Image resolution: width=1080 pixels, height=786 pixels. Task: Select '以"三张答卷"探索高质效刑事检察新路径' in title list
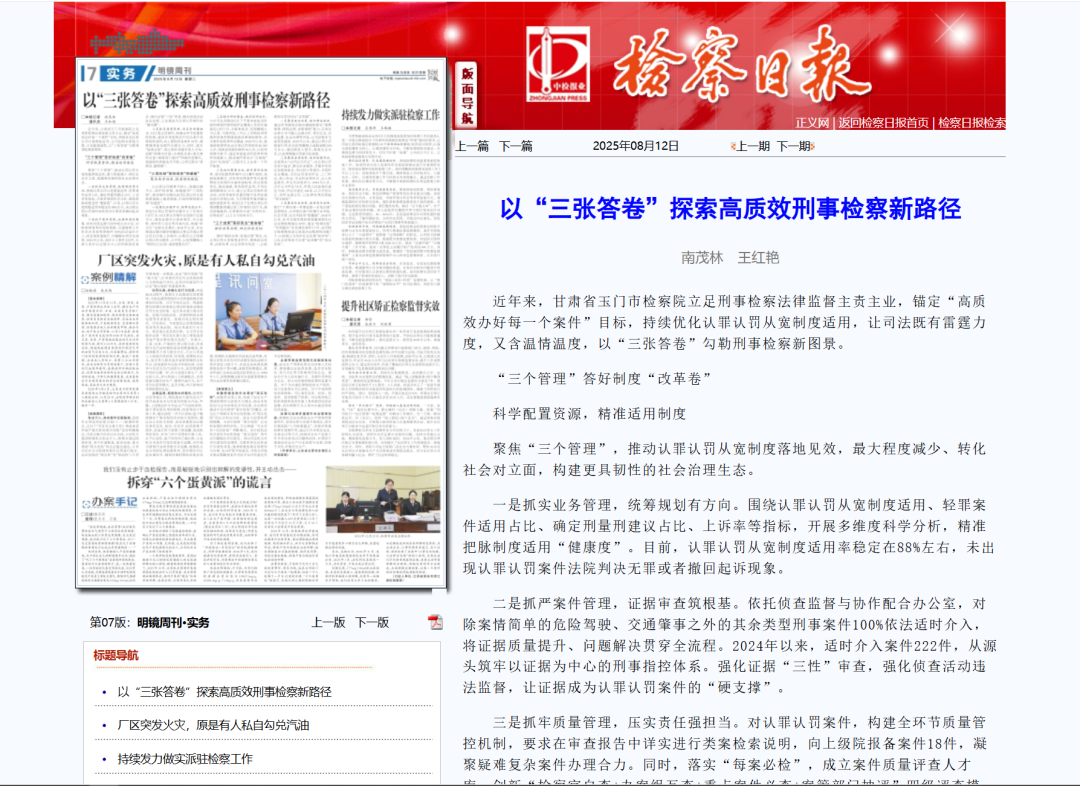[224, 691]
